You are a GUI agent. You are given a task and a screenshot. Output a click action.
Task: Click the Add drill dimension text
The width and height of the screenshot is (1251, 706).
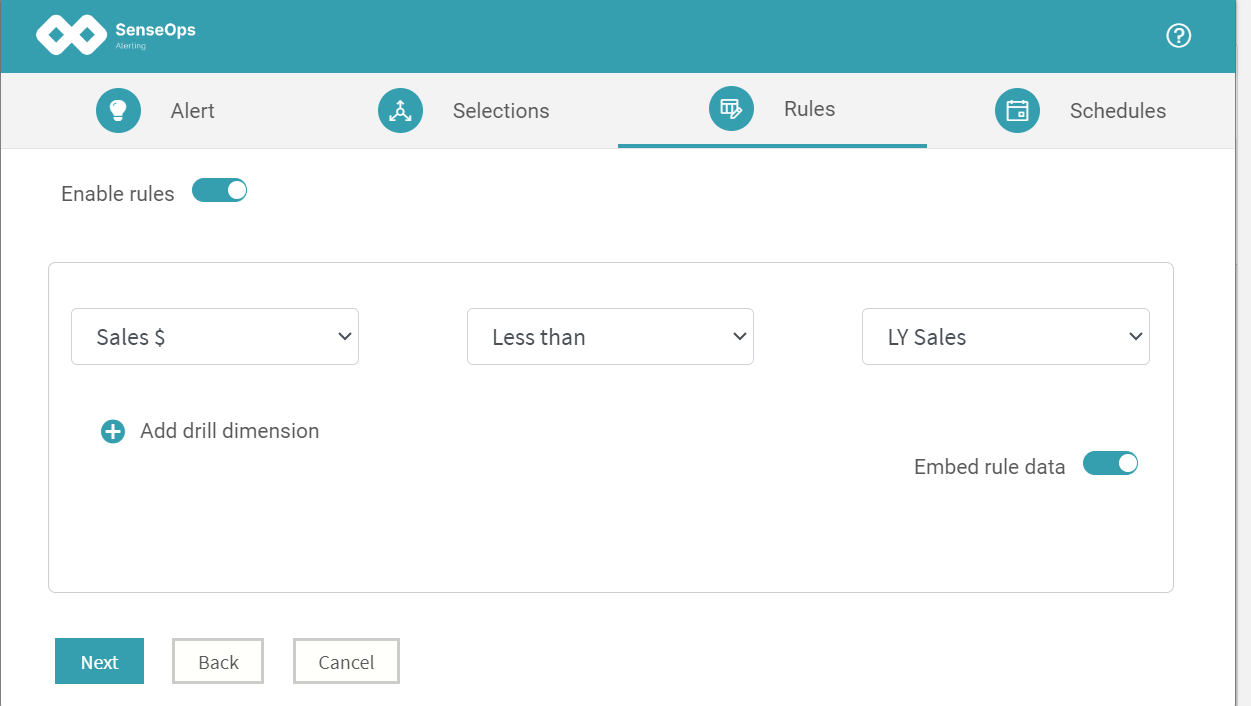[x=229, y=431]
